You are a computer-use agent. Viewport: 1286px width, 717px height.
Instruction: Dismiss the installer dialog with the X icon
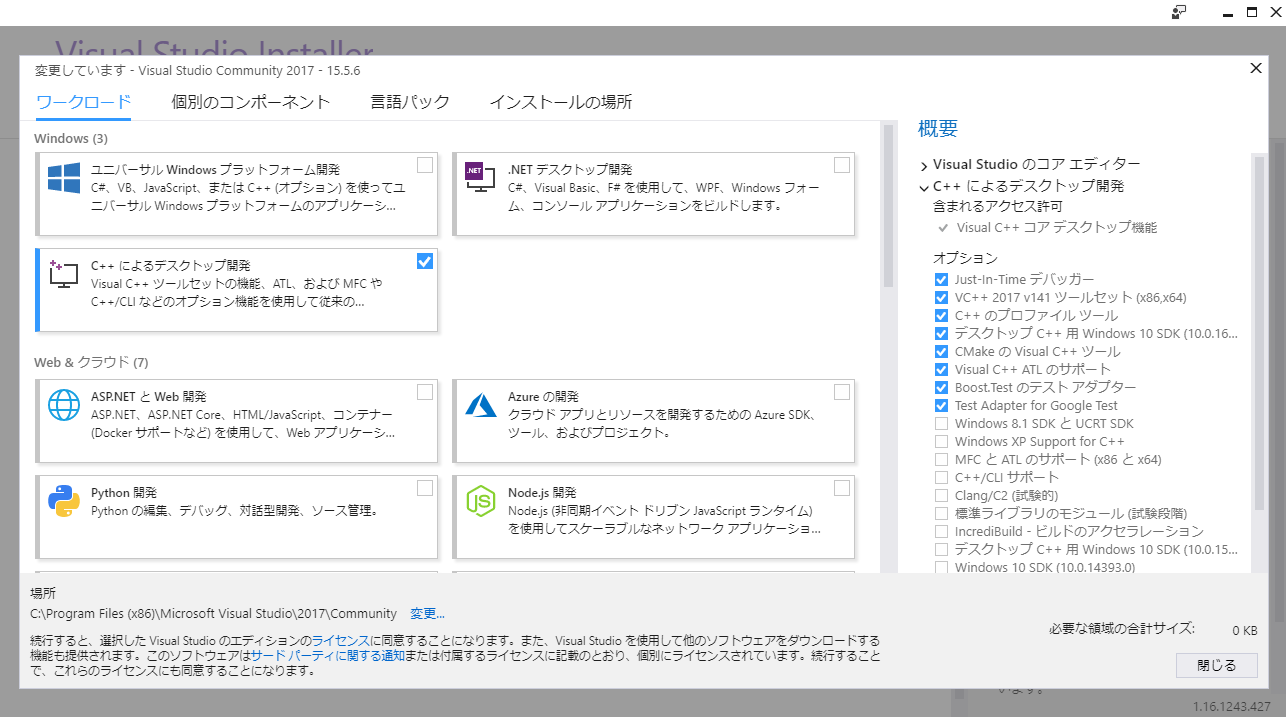click(x=1255, y=68)
